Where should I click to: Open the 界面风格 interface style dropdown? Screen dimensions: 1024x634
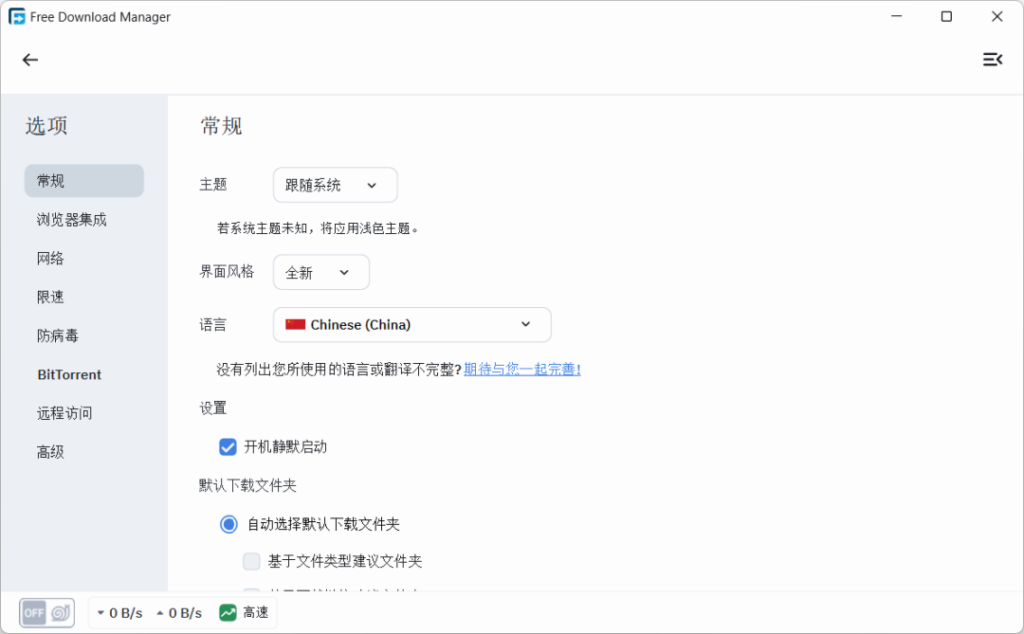point(320,272)
